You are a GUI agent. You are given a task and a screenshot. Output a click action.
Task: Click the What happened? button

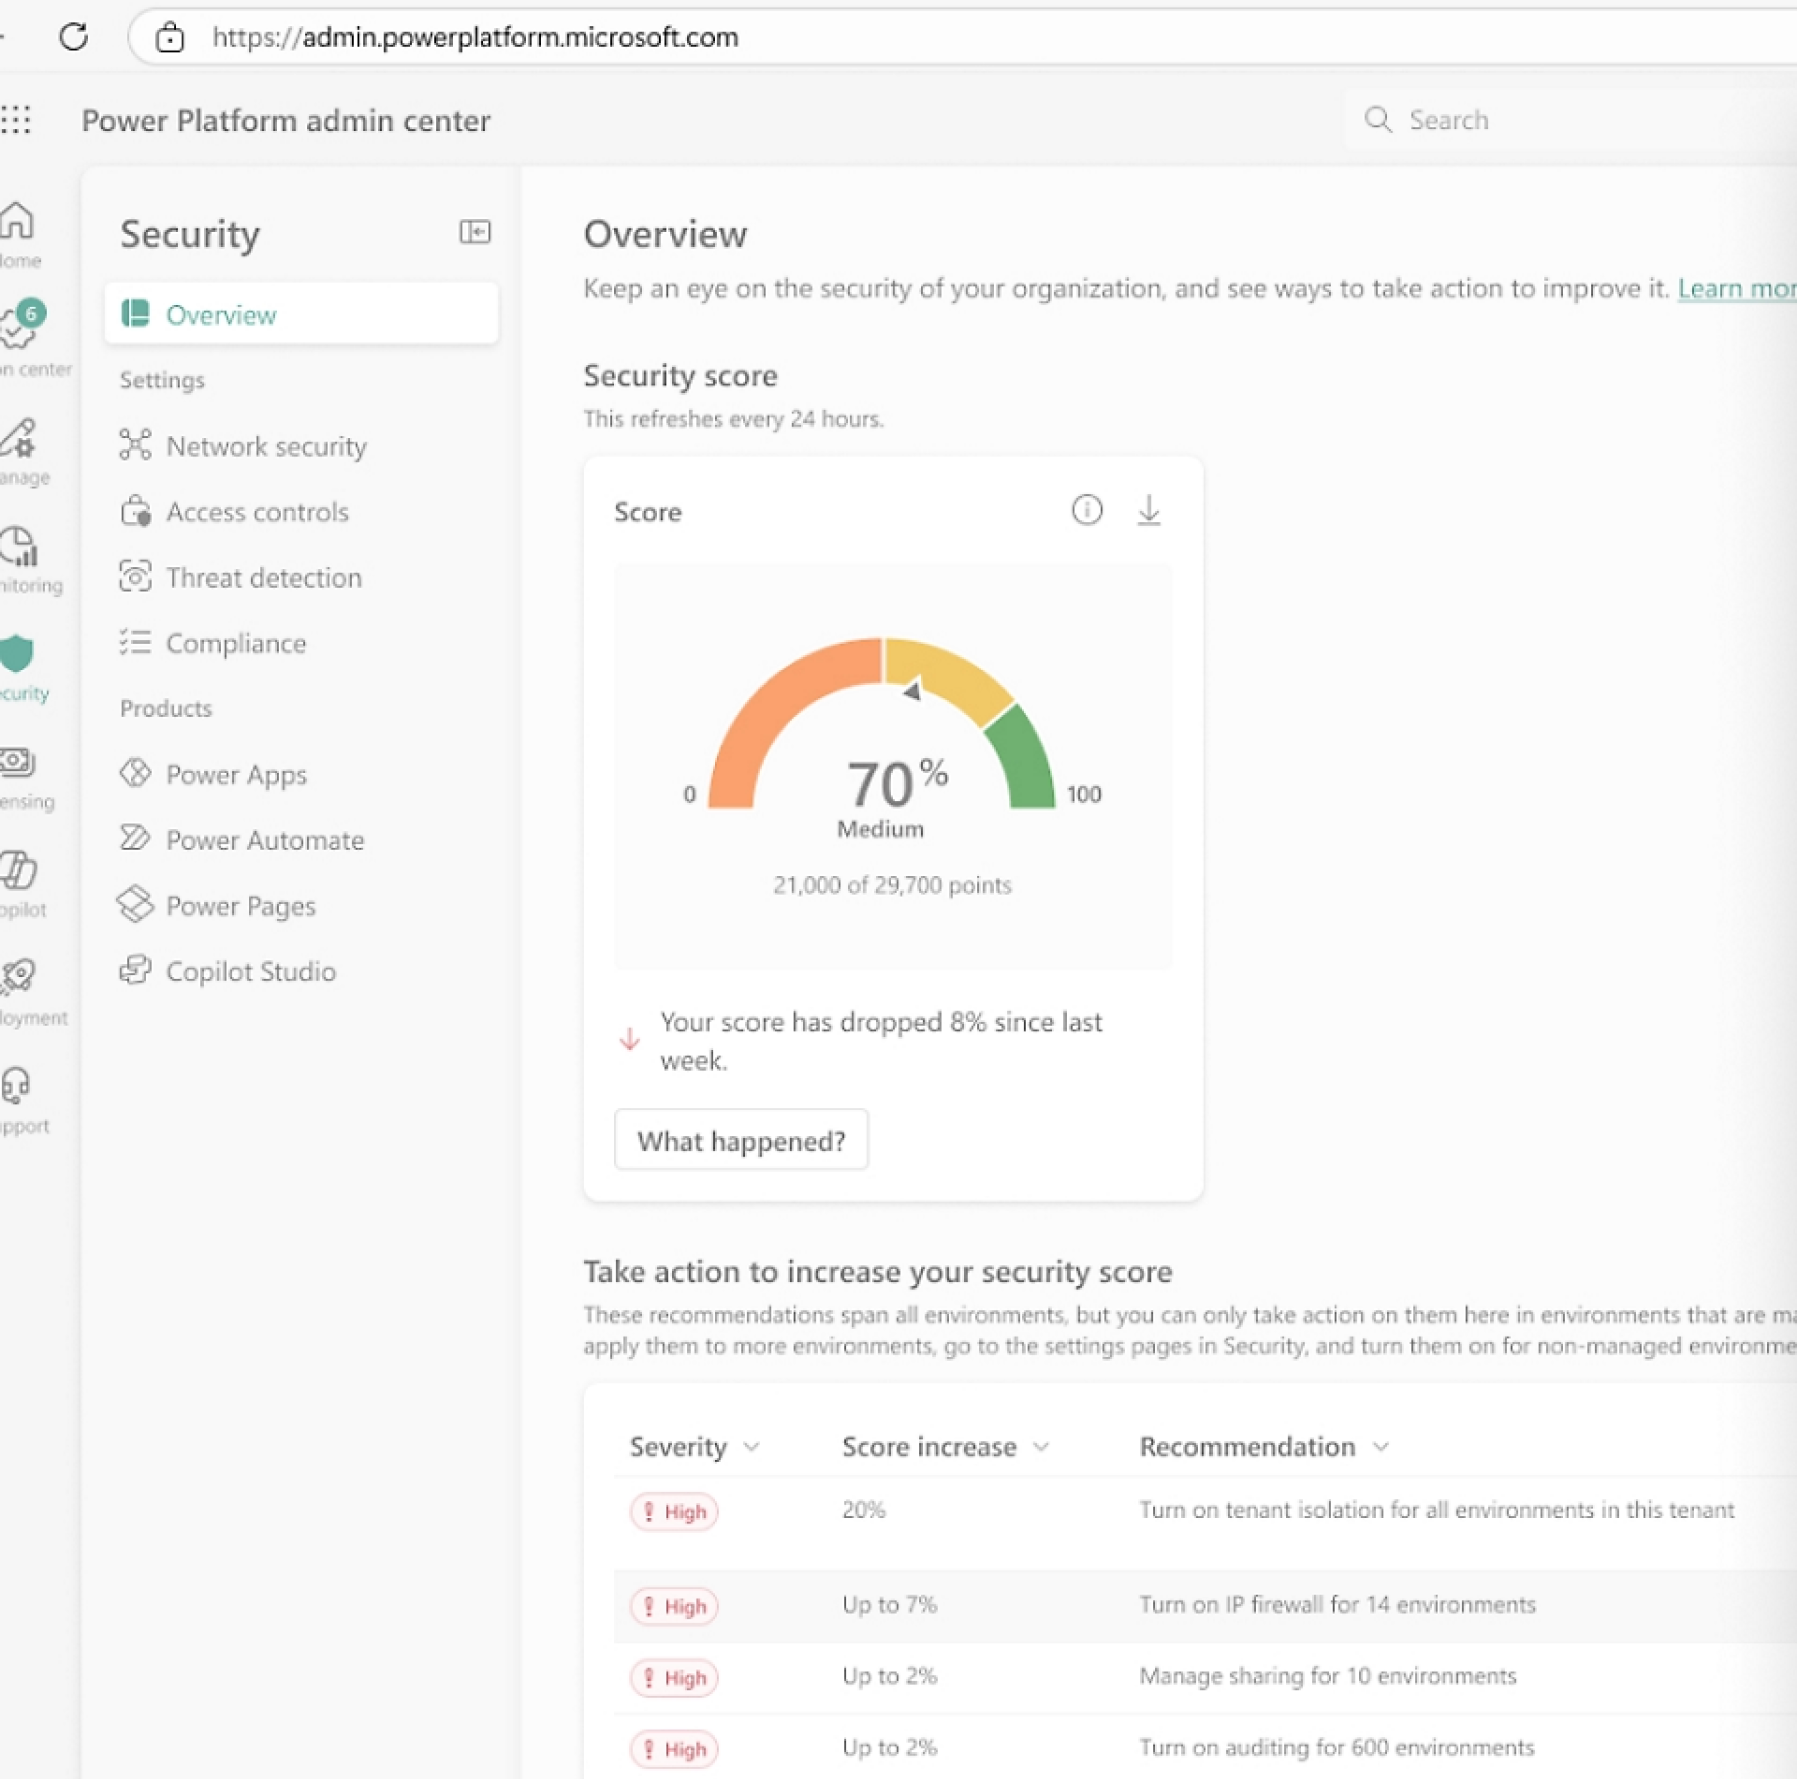coord(741,1140)
